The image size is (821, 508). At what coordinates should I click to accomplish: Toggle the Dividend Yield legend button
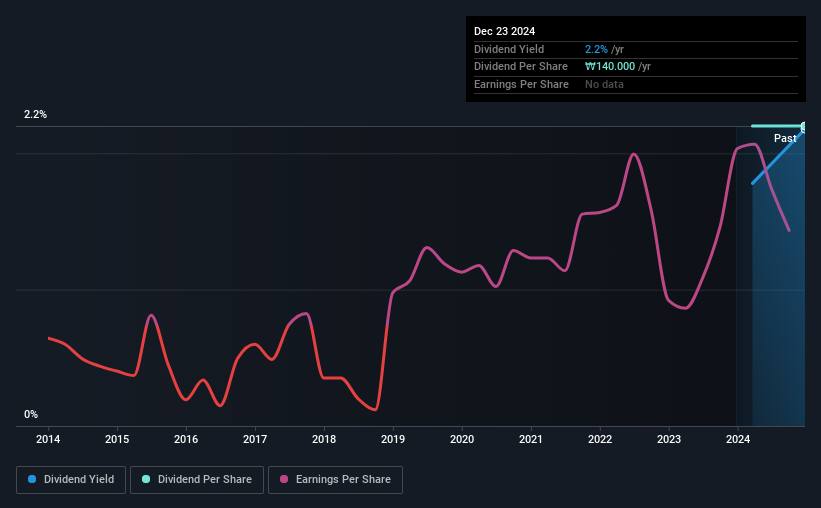pos(71,480)
